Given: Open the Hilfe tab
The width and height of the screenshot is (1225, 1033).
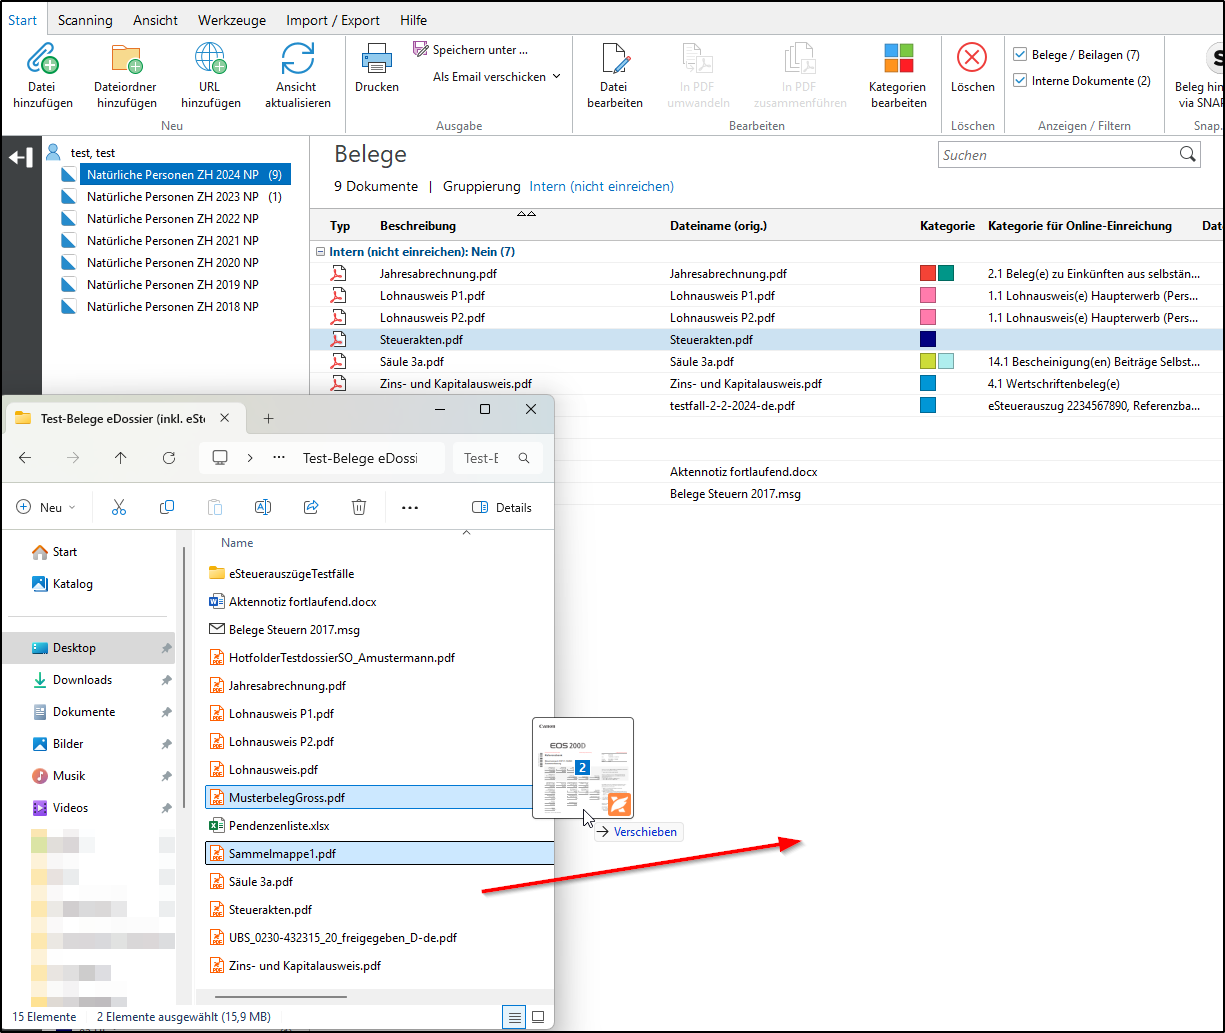Looking at the screenshot, I should point(413,20).
